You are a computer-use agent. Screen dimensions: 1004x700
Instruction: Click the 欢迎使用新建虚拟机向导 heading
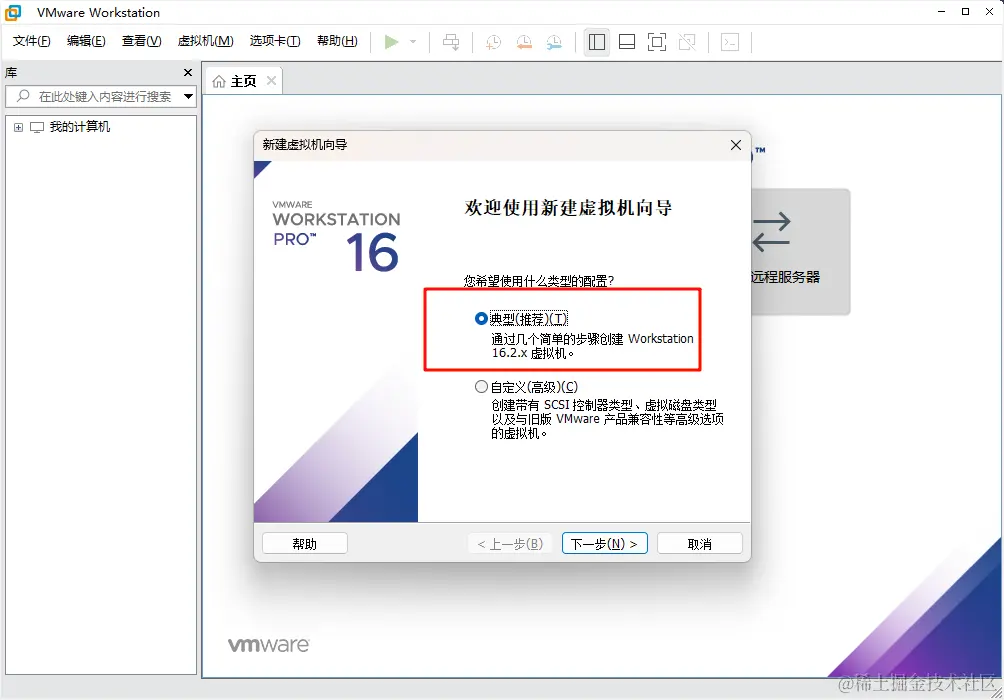[569, 208]
